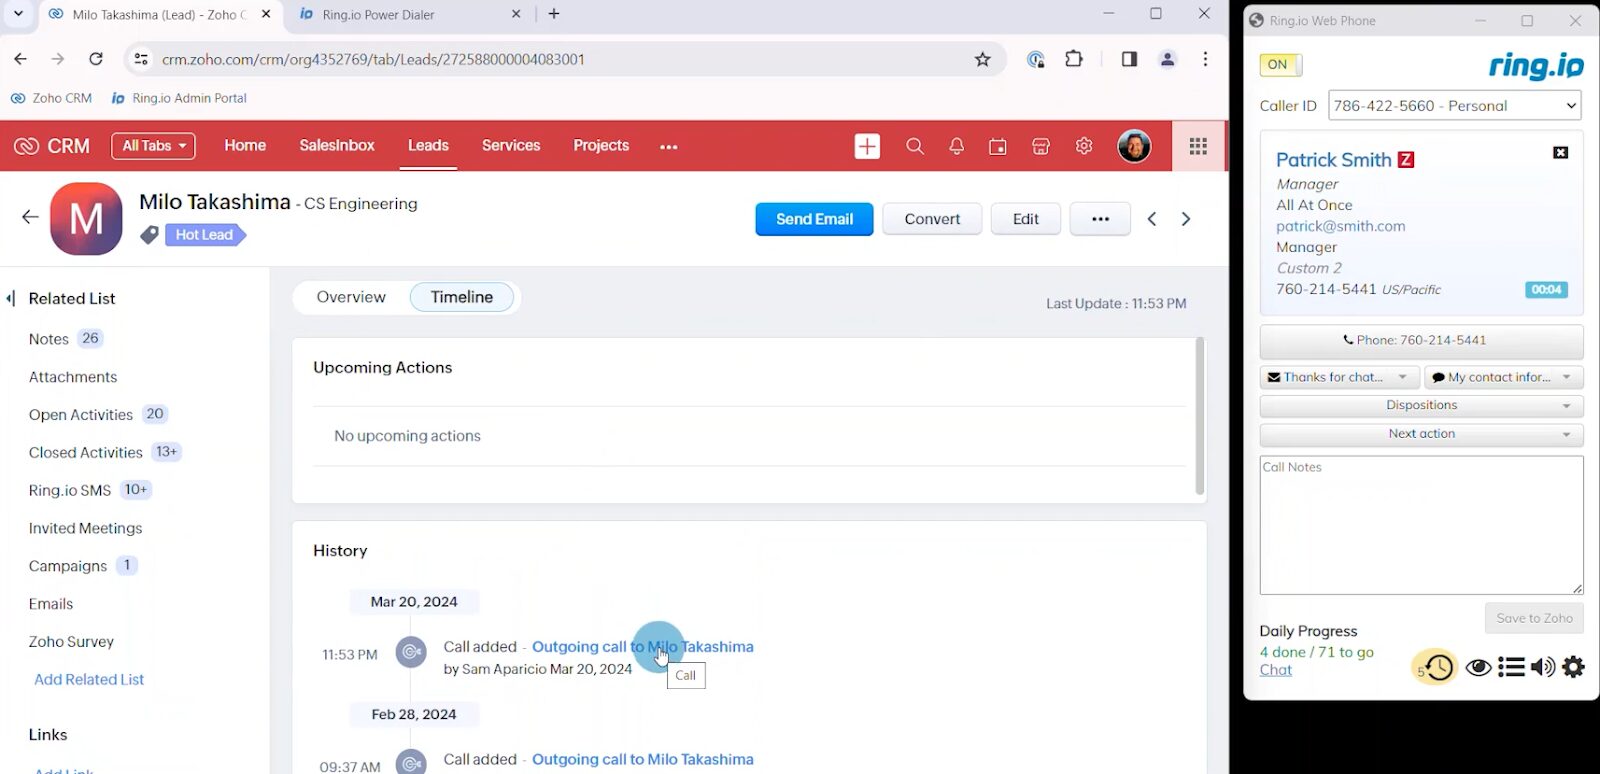1600x774 pixels.
Task: Reload the Zoho CRM page
Action: pyautogui.click(x=96, y=59)
